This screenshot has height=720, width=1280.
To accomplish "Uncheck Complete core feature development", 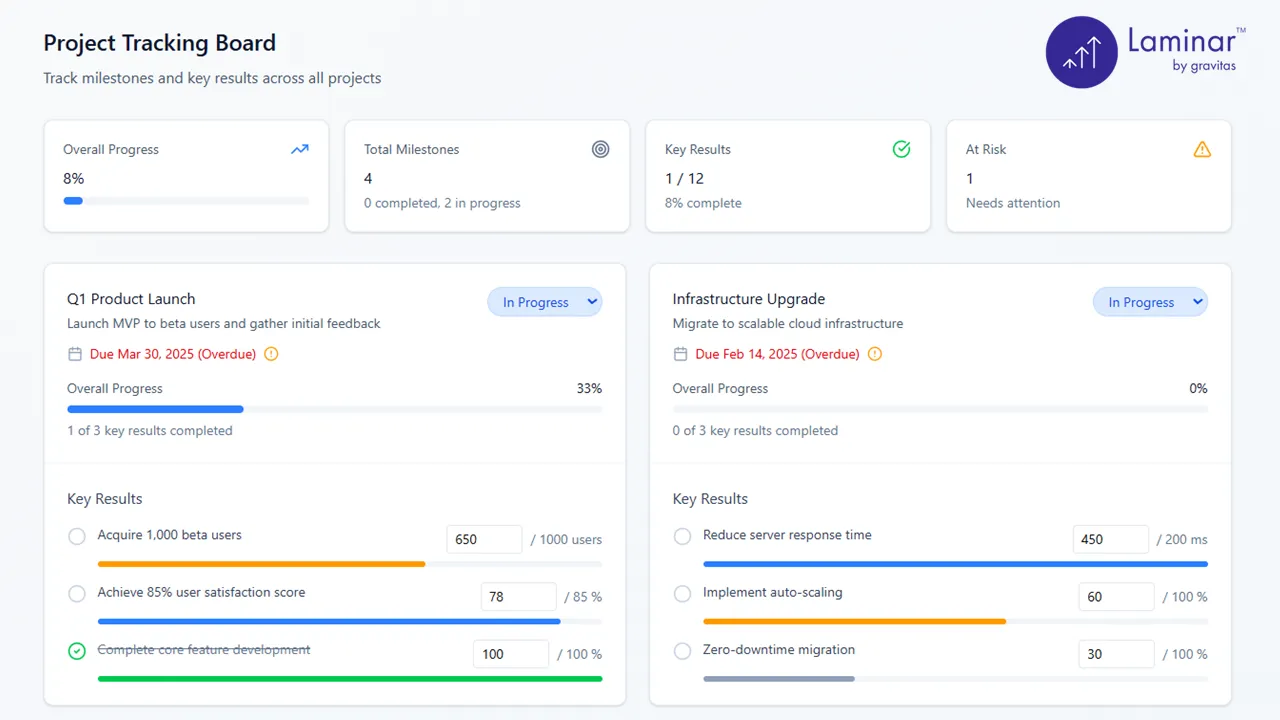I will (x=77, y=651).
